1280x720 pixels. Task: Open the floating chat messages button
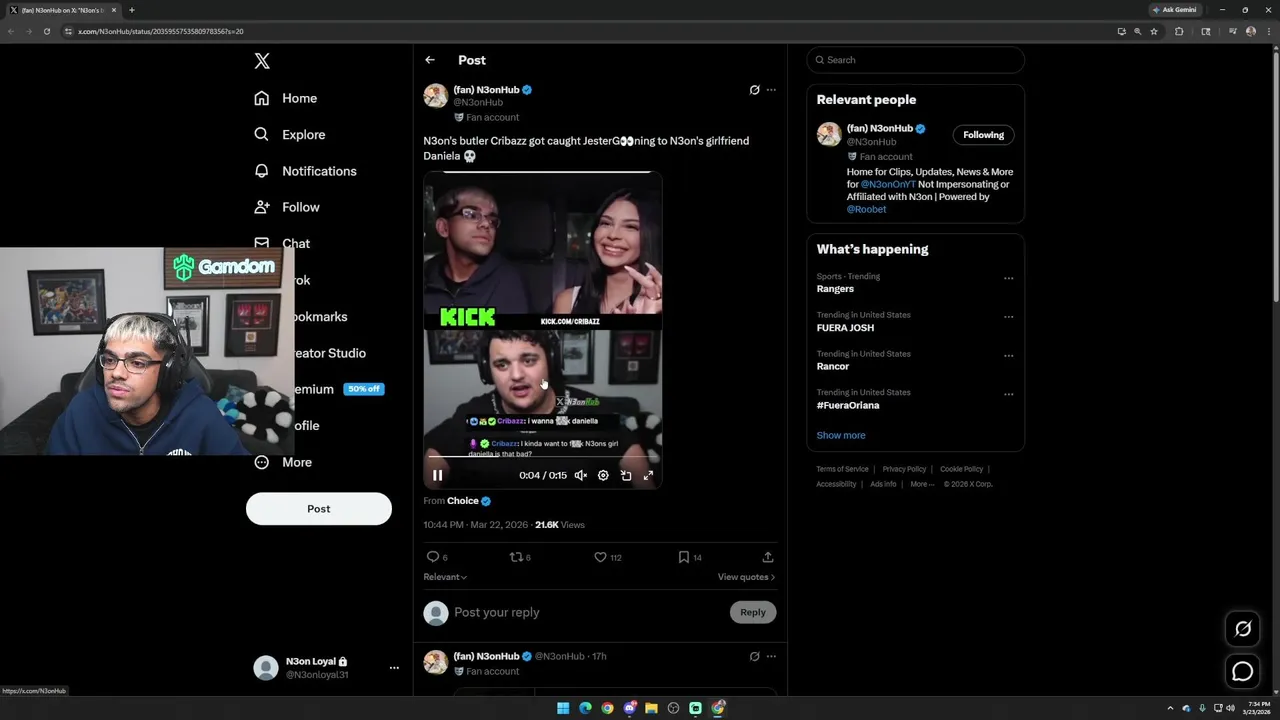tap(1243, 672)
